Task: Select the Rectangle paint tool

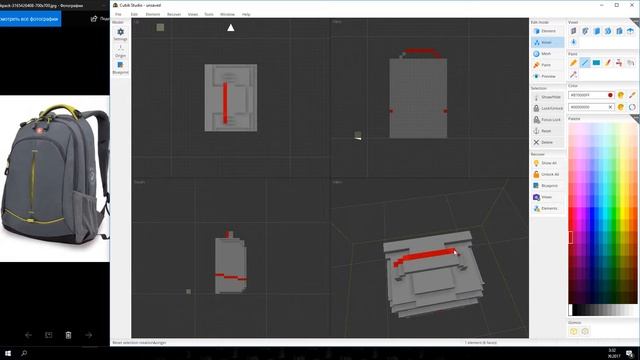Action: click(596, 62)
